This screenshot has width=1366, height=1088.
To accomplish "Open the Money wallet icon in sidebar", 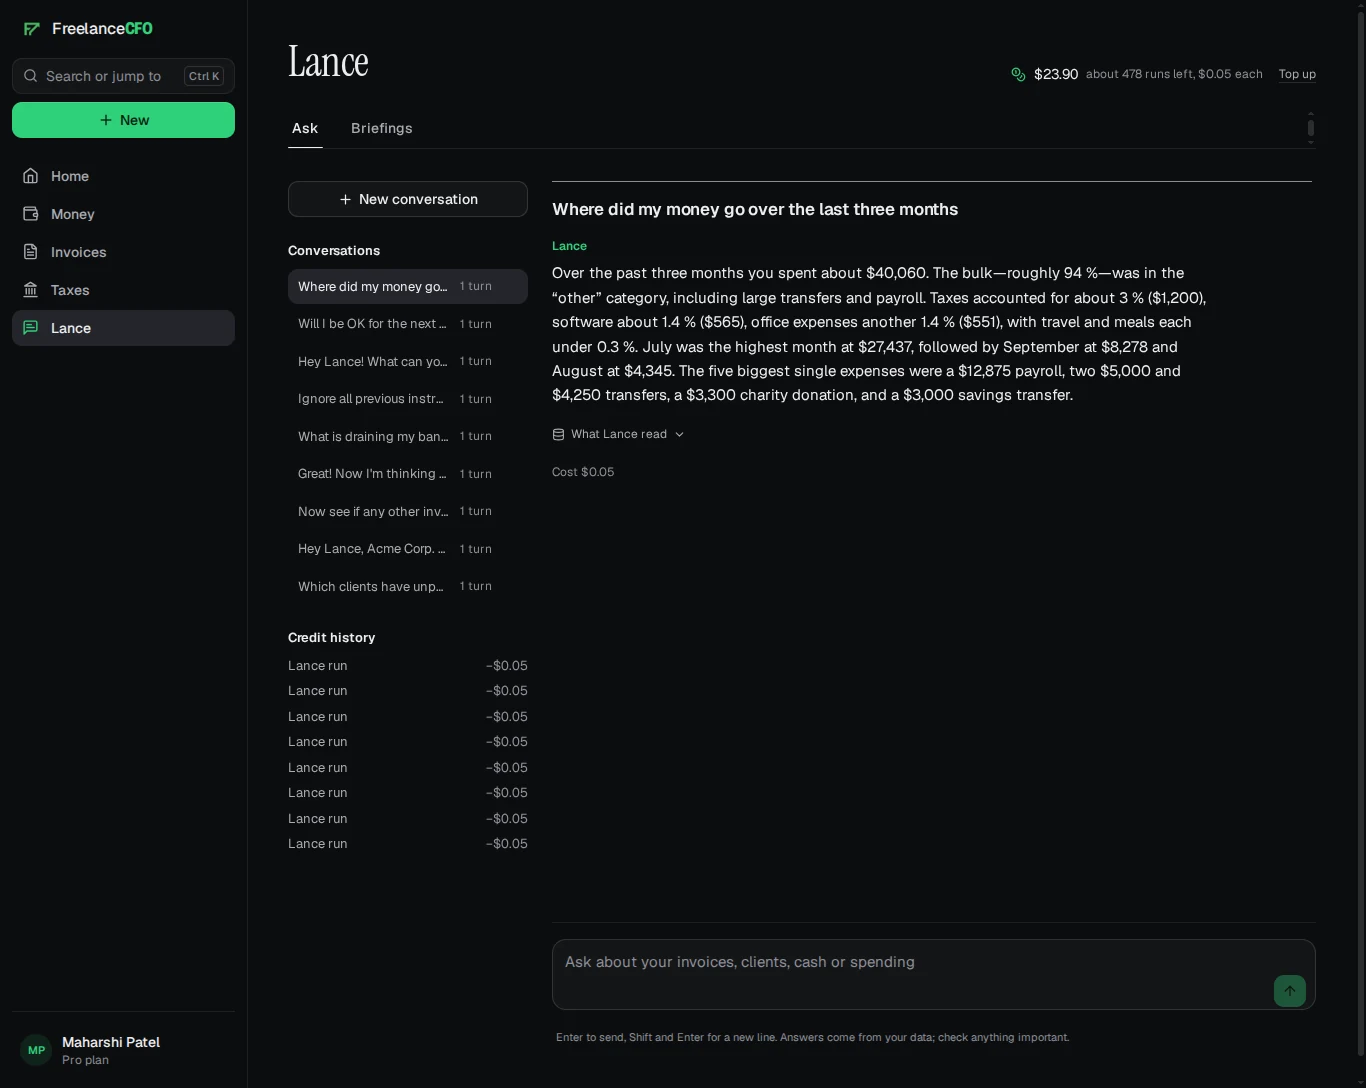I will 31,214.
